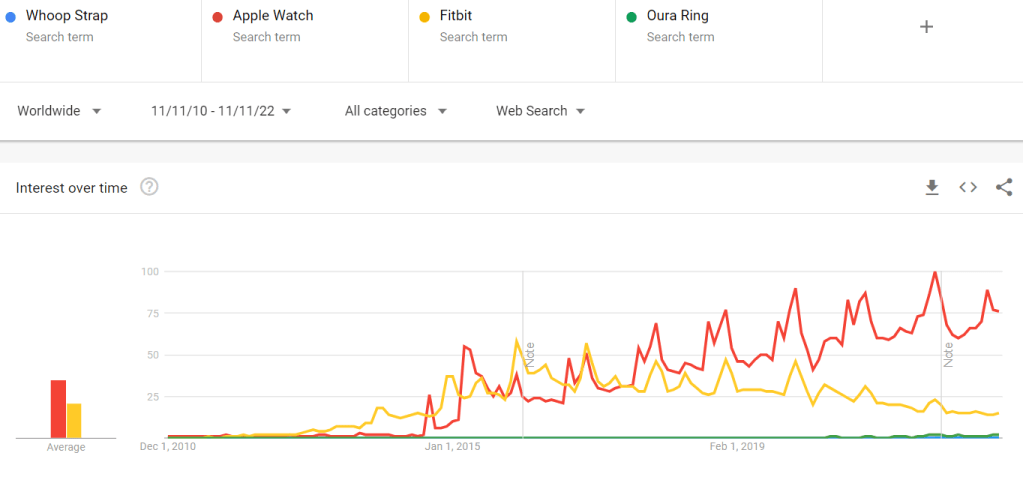This screenshot has height=483, width=1023.
Task: Edit the Apple Watch search term
Action: pos(273,17)
